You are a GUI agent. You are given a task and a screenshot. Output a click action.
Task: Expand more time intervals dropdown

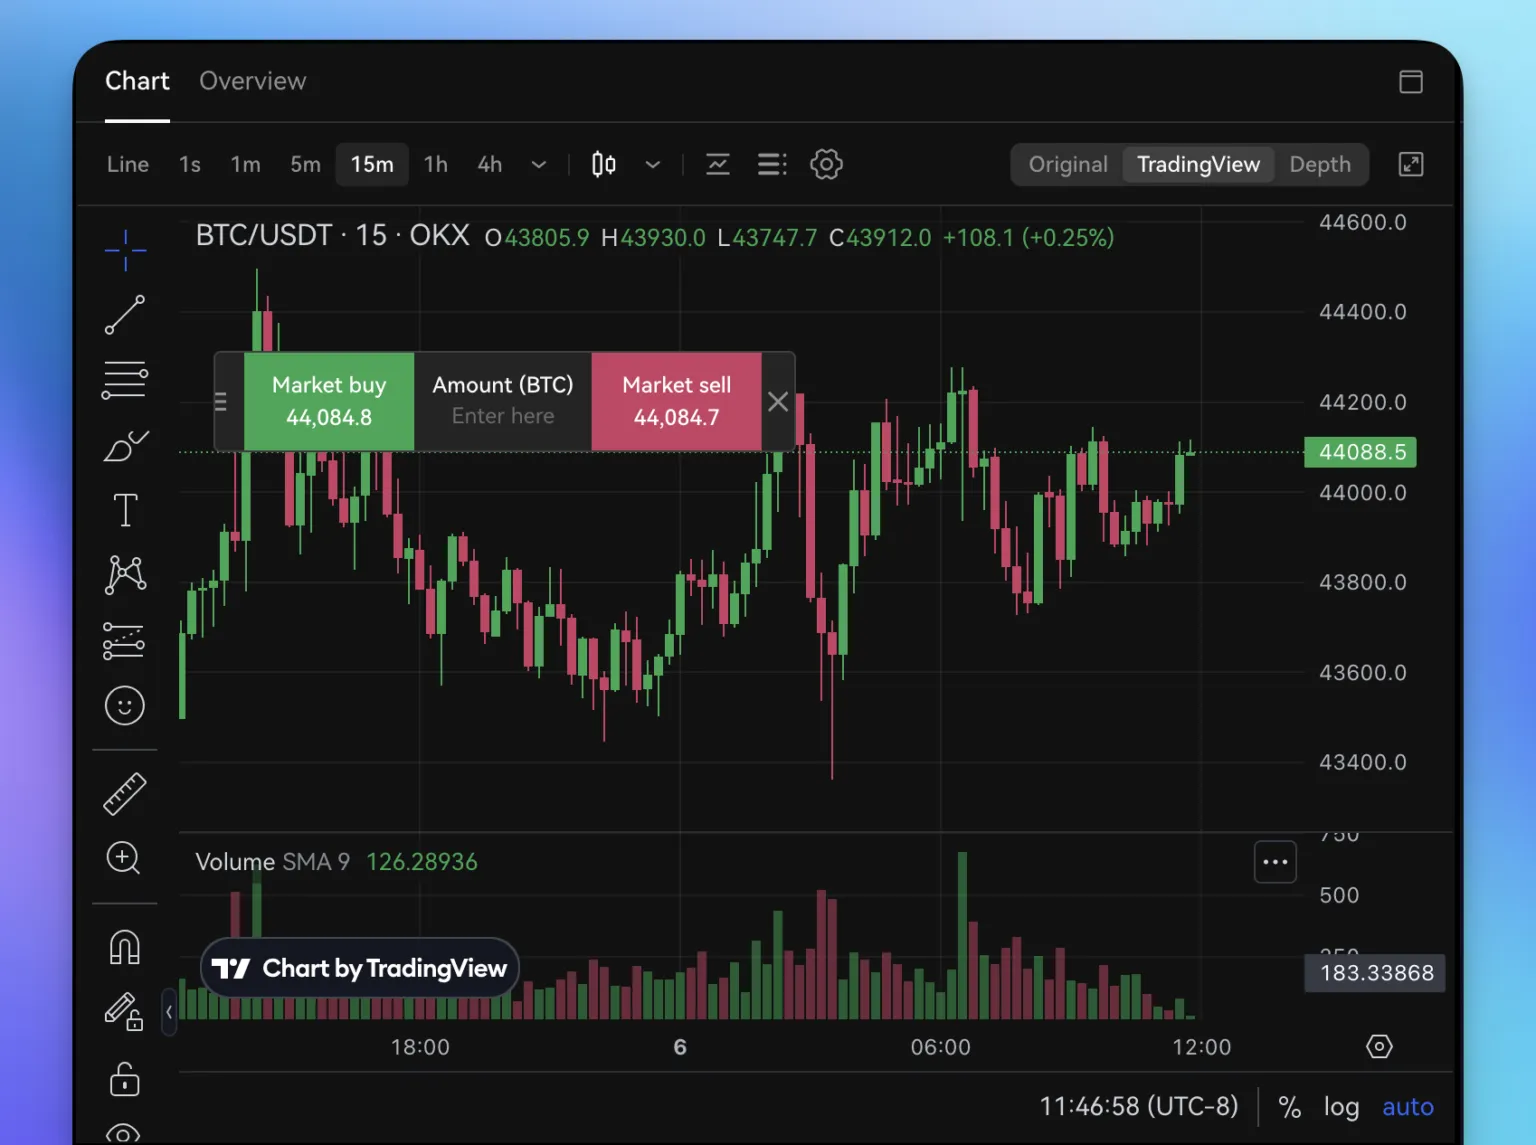(x=539, y=165)
